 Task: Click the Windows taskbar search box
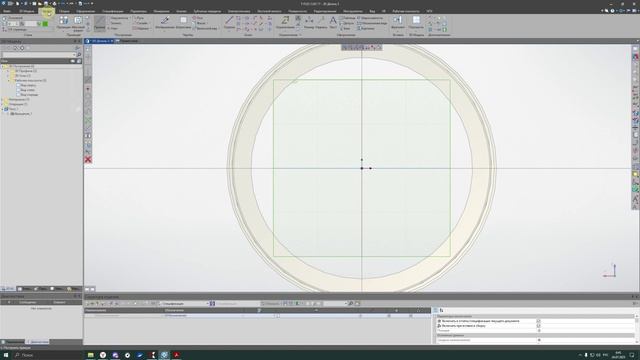pos(47,355)
